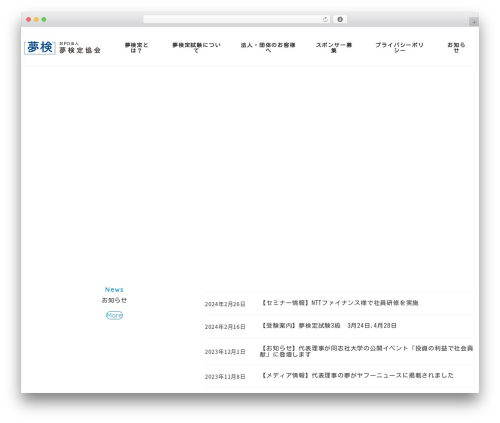Click the browser reload icon
Image resolution: width=500 pixels, height=423 pixels.
[325, 20]
